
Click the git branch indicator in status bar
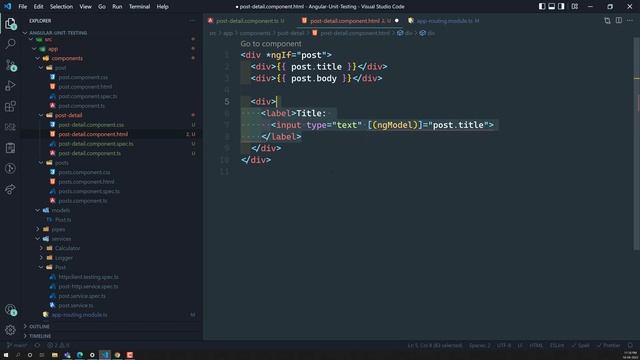17,345
